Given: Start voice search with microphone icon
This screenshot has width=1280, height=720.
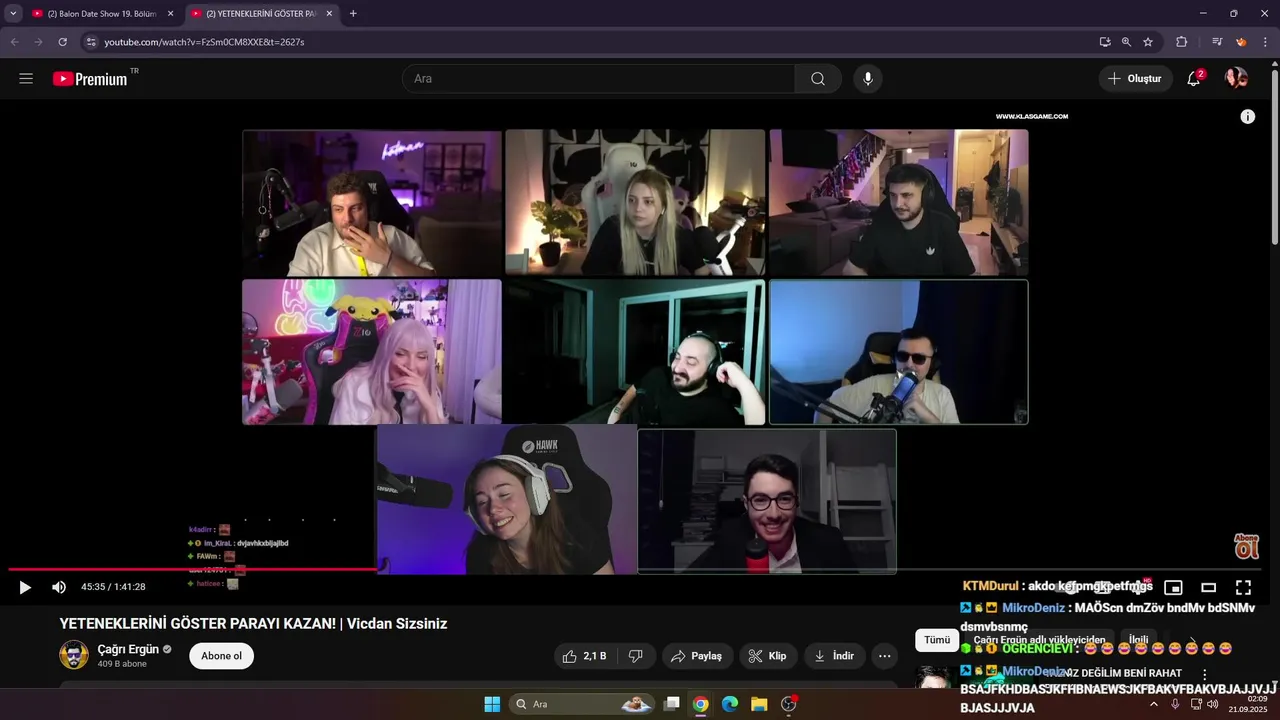Looking at the screenshot, I should 867,79.
